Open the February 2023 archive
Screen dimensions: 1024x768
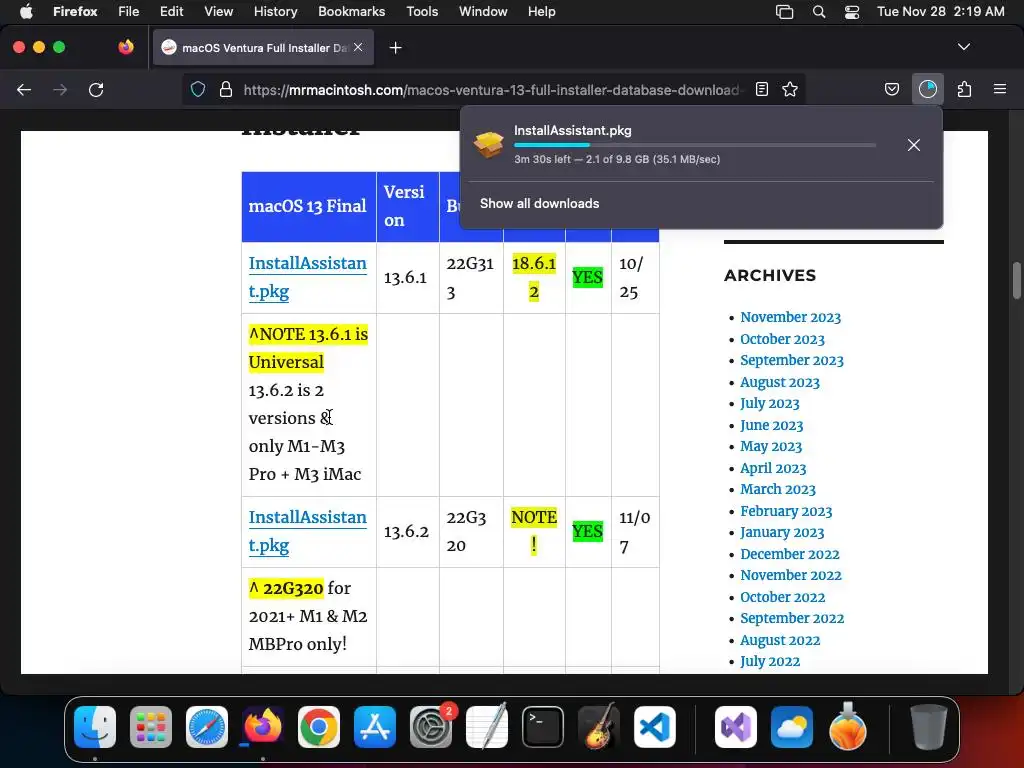(x=786, y=511)
